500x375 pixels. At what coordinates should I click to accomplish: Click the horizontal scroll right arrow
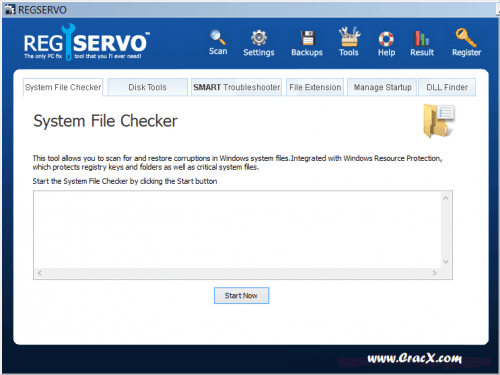click(x=434, y=273)
